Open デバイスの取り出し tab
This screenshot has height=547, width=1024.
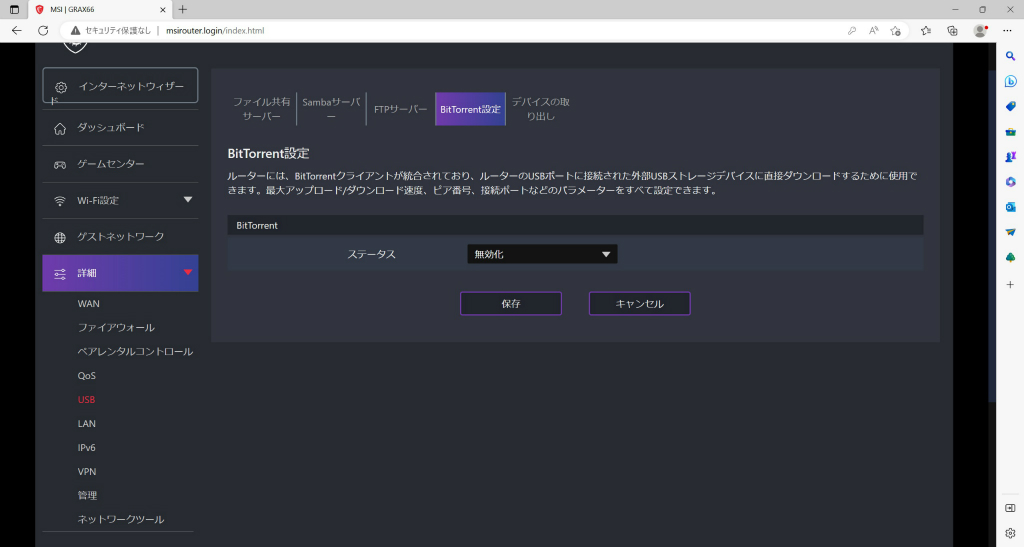[x=541, y=109]
